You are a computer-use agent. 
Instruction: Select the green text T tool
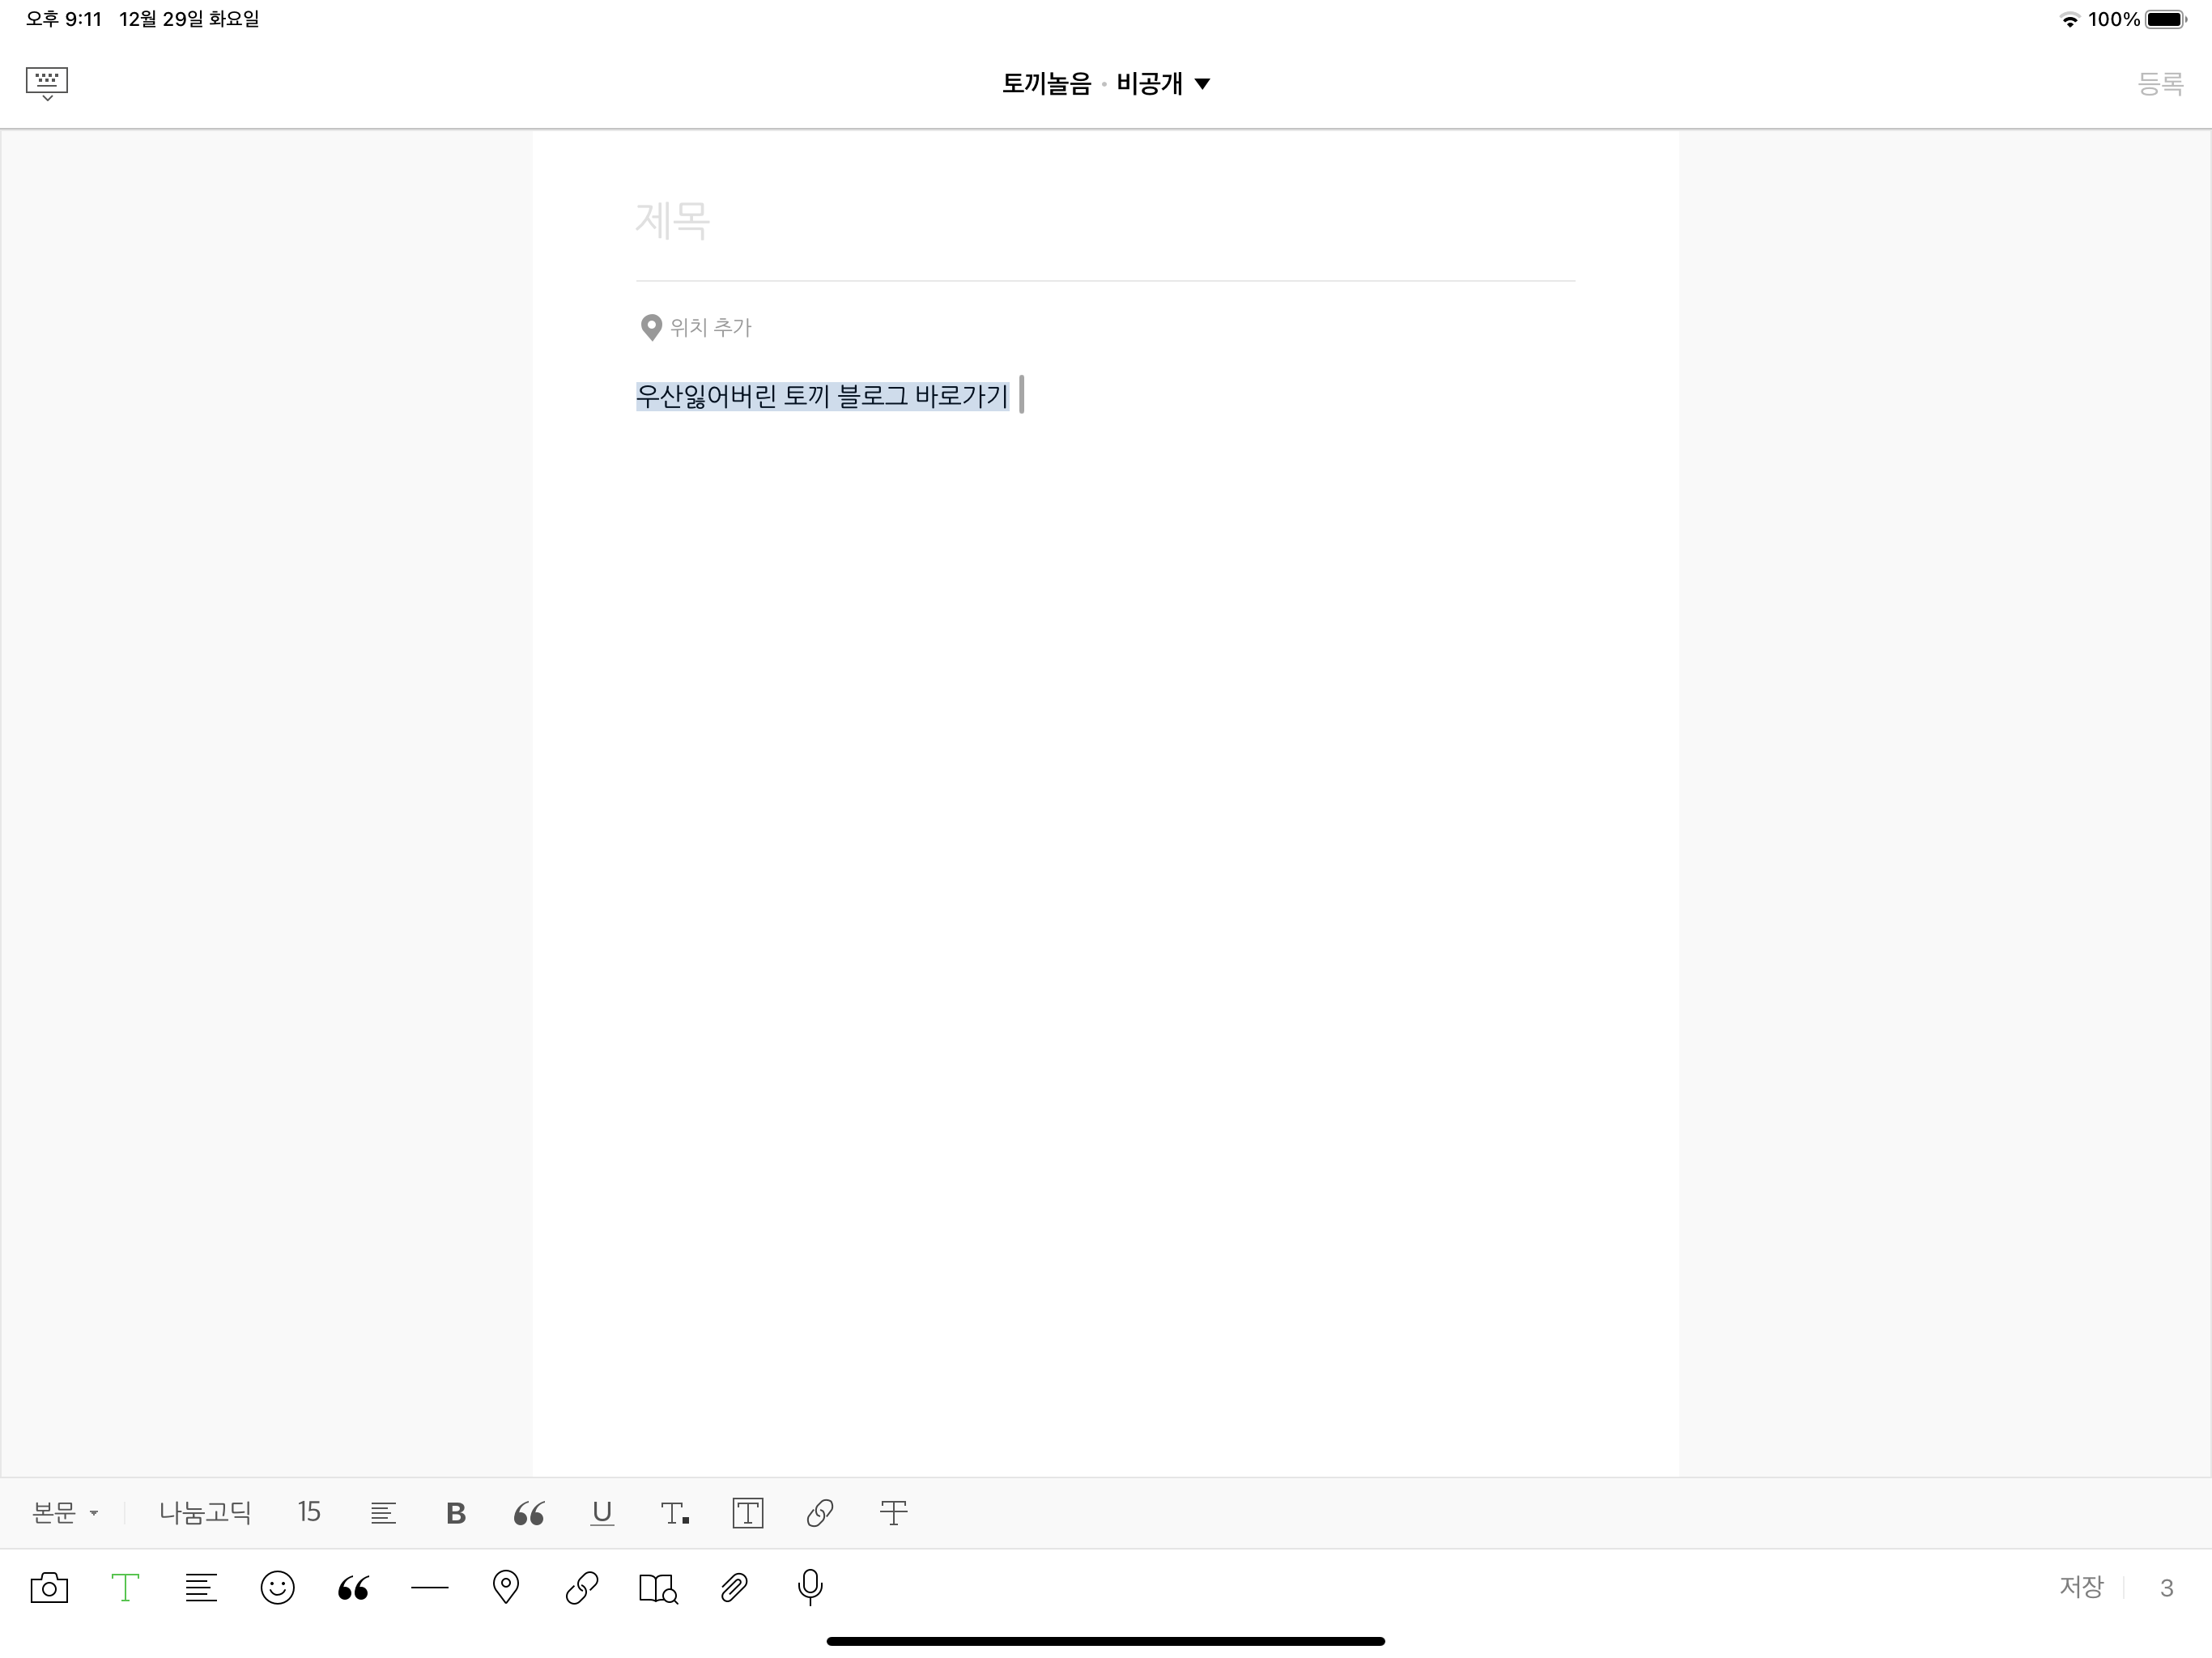pos(125,1588)
